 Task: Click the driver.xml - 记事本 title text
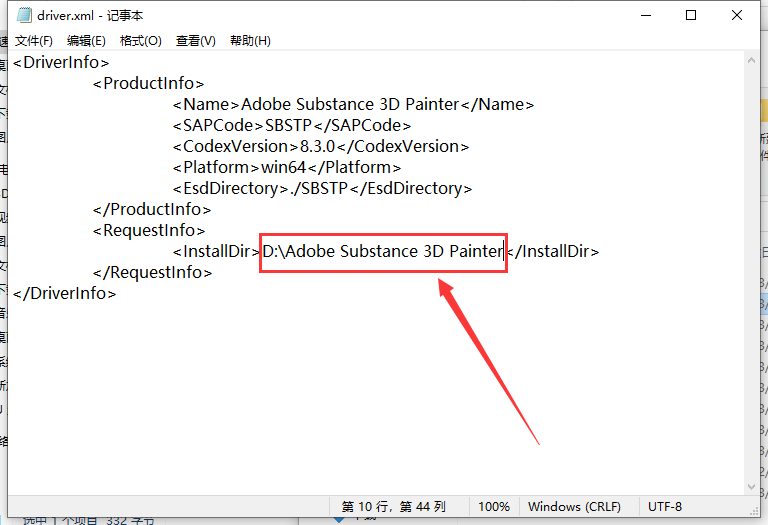pyautogui.click(x=90, y=16)
